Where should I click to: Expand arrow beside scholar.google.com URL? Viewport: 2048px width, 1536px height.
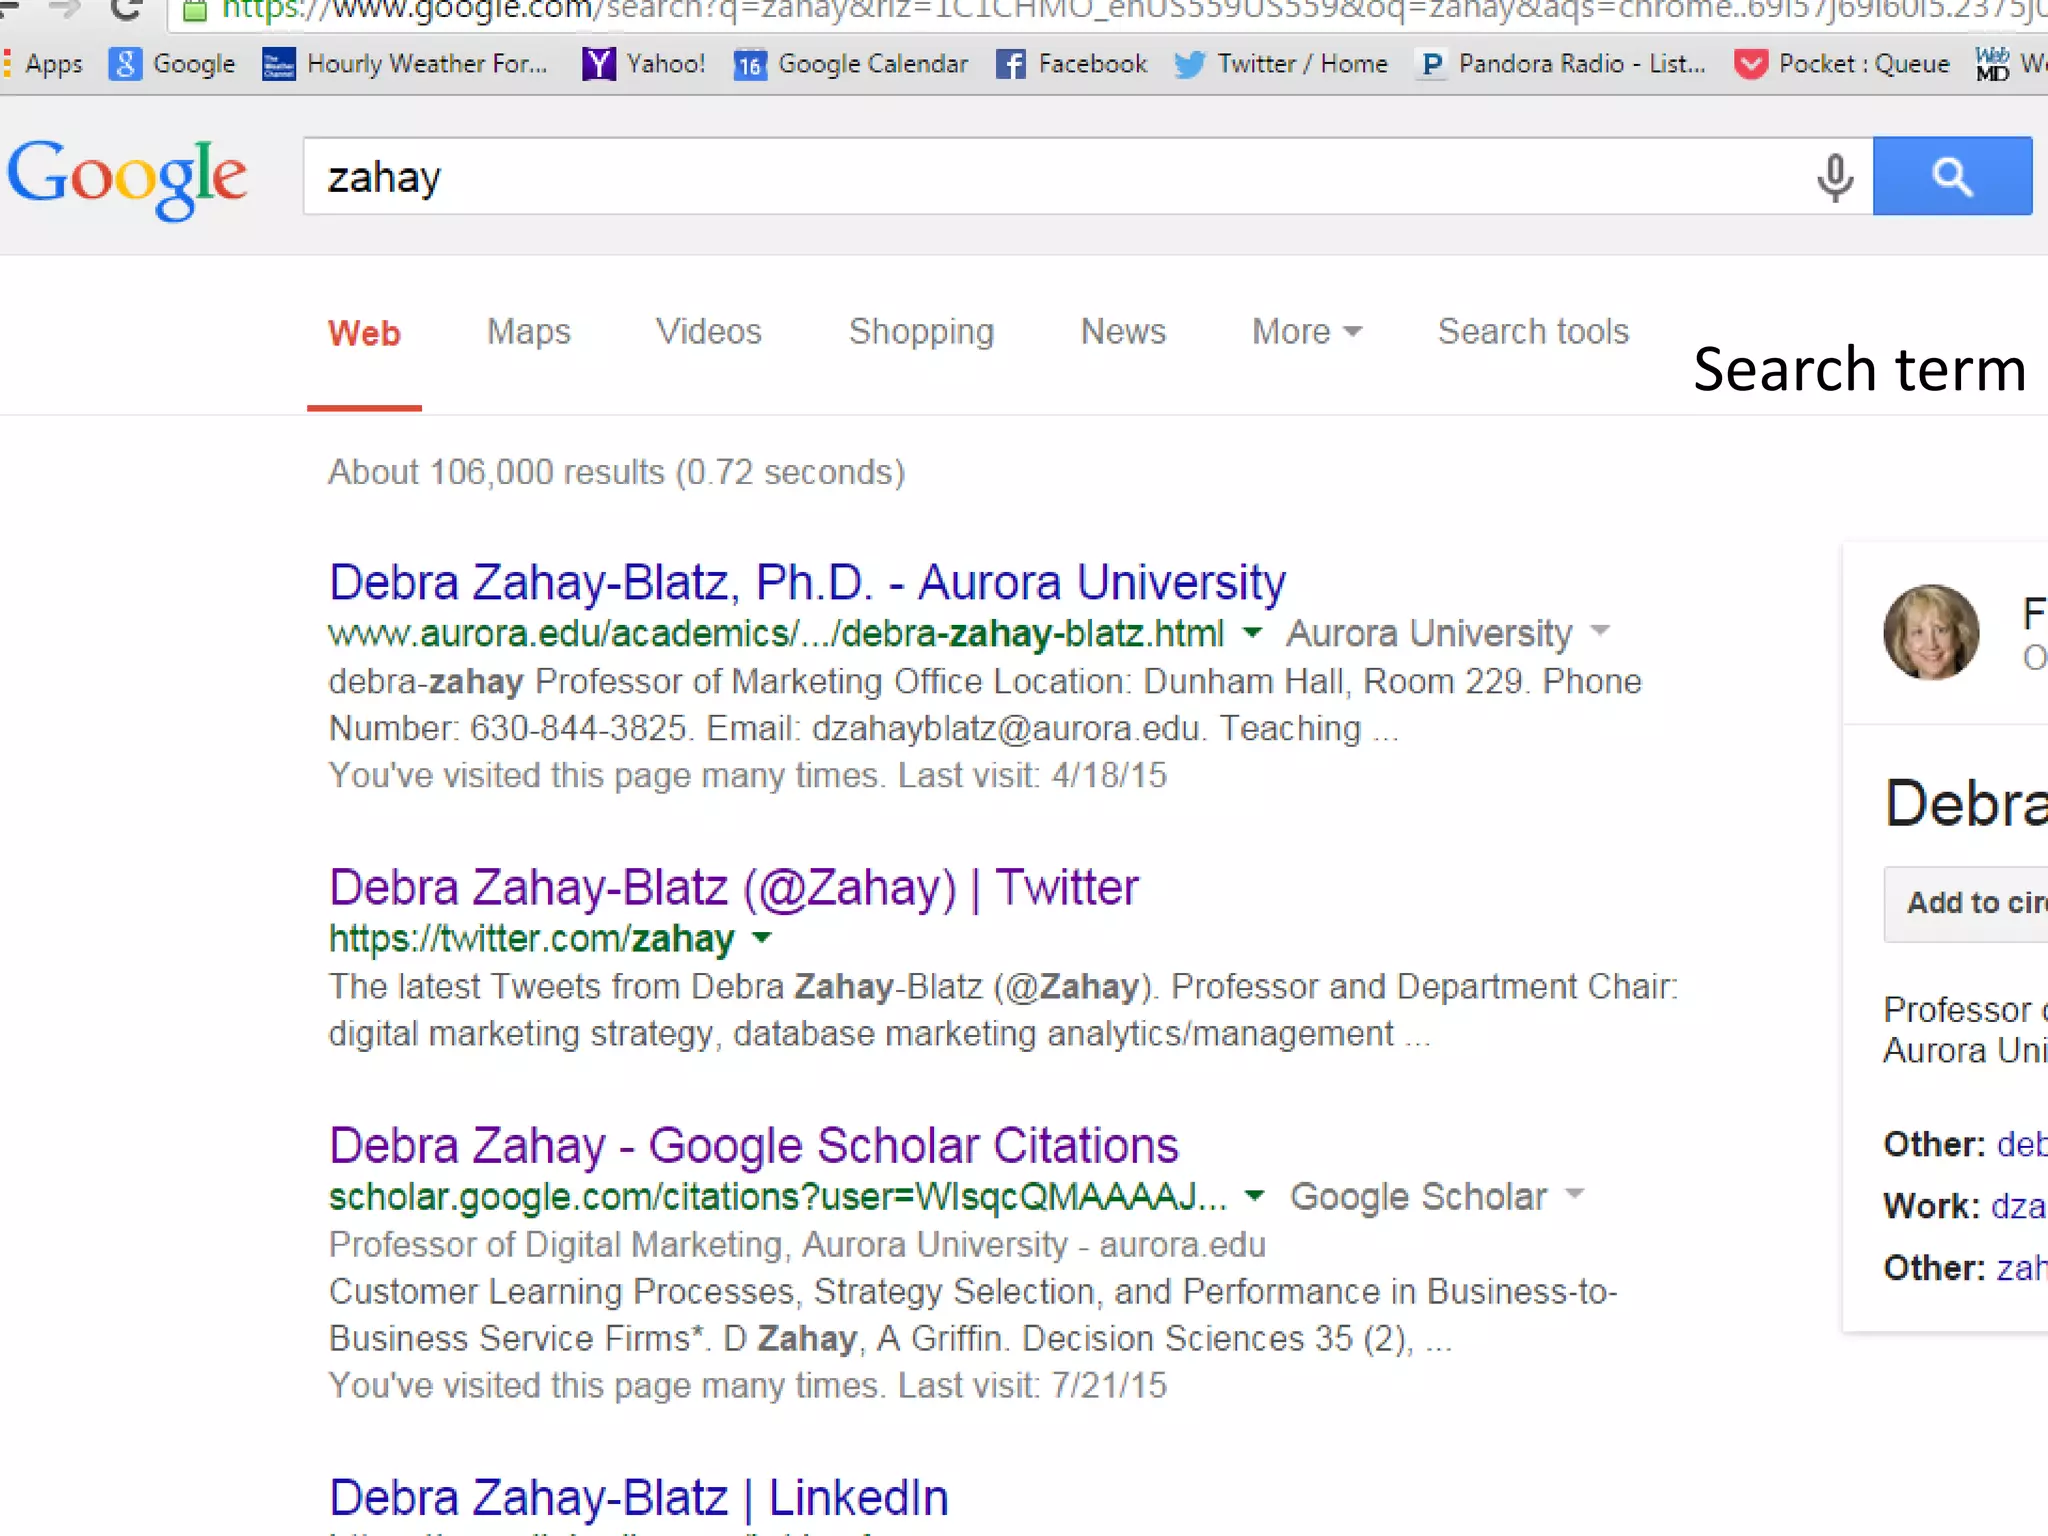[x=1254, y=1195]
